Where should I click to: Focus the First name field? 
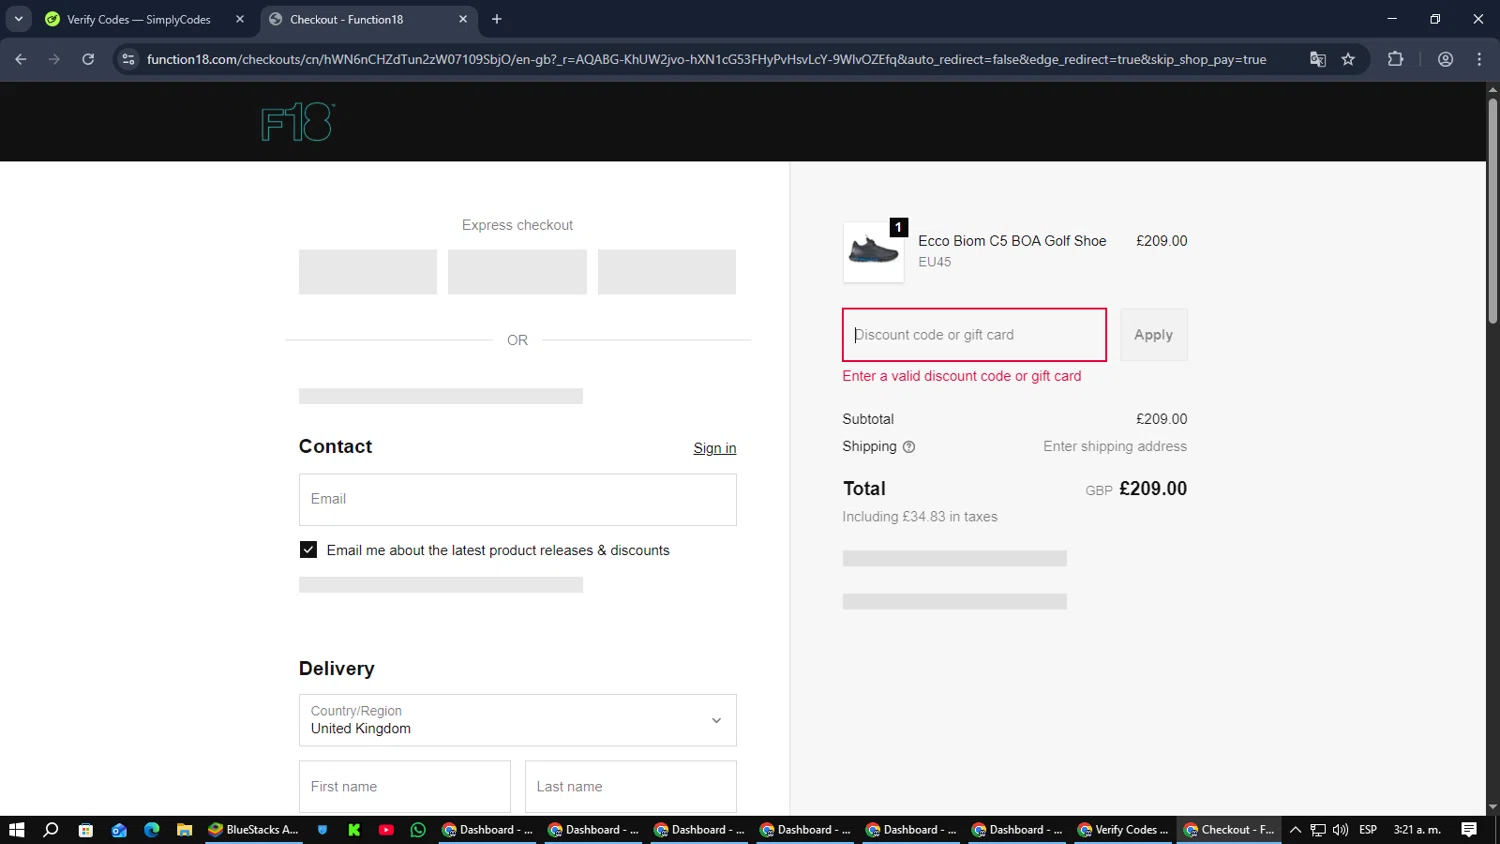pyautogui.click(x=405, y=787)
